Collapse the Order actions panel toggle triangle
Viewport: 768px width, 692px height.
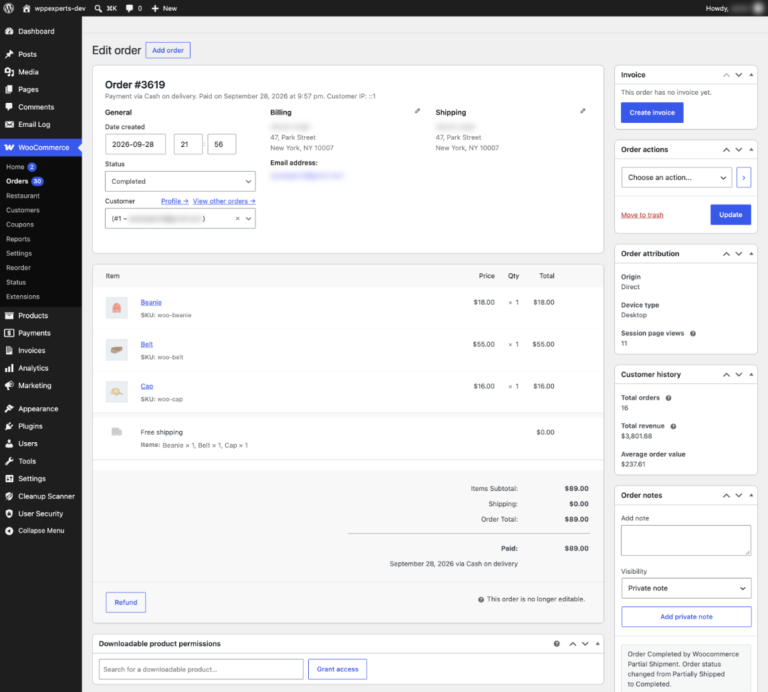coord(751,150)
